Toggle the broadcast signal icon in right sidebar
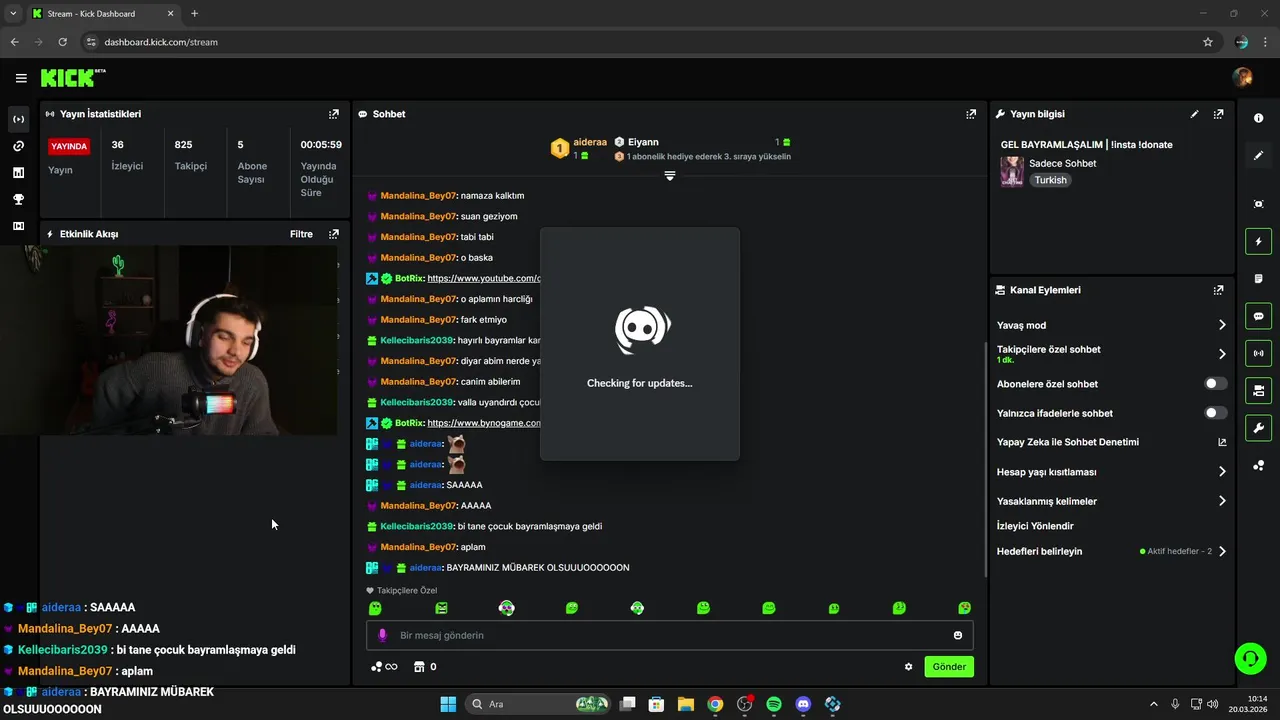This screenshot has height=720, width=1280. coord(1258,353)
